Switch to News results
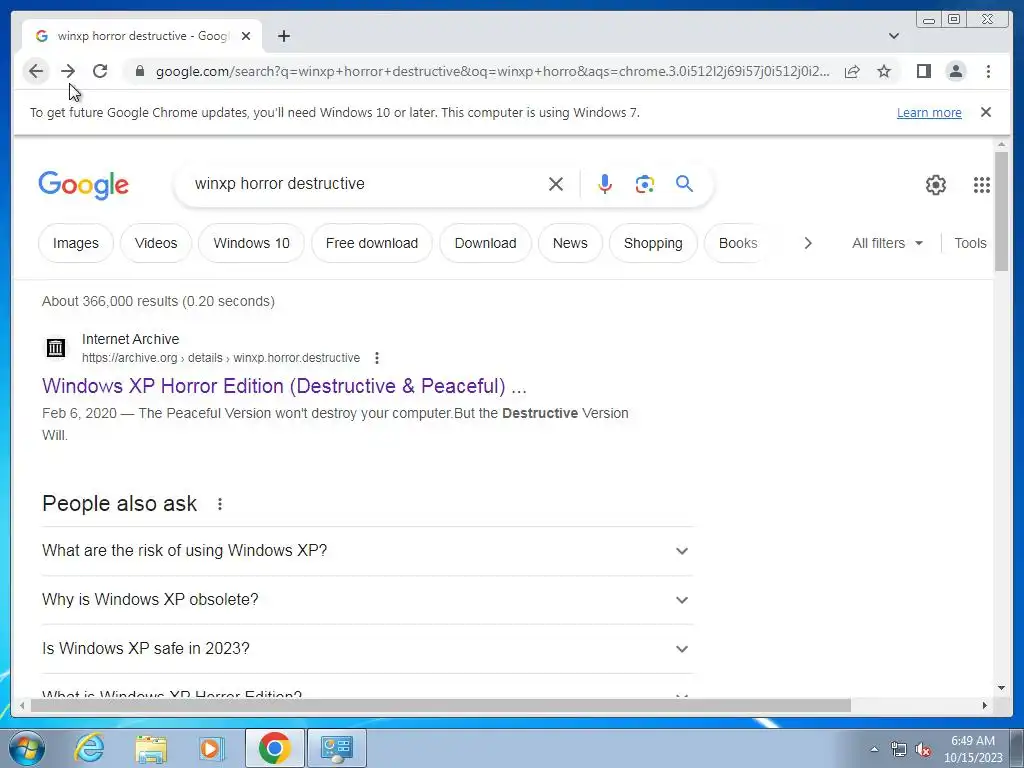The image size is (1024, 768). 570,243
